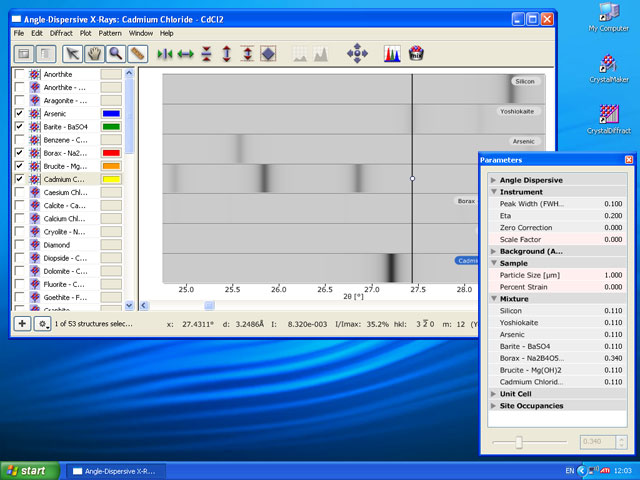Click the first layout view toolbar button

24,53
